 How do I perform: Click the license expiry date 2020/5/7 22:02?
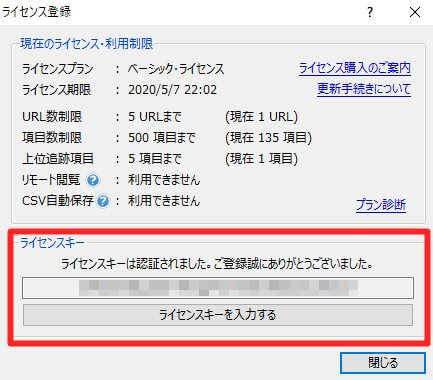[172, 90]
